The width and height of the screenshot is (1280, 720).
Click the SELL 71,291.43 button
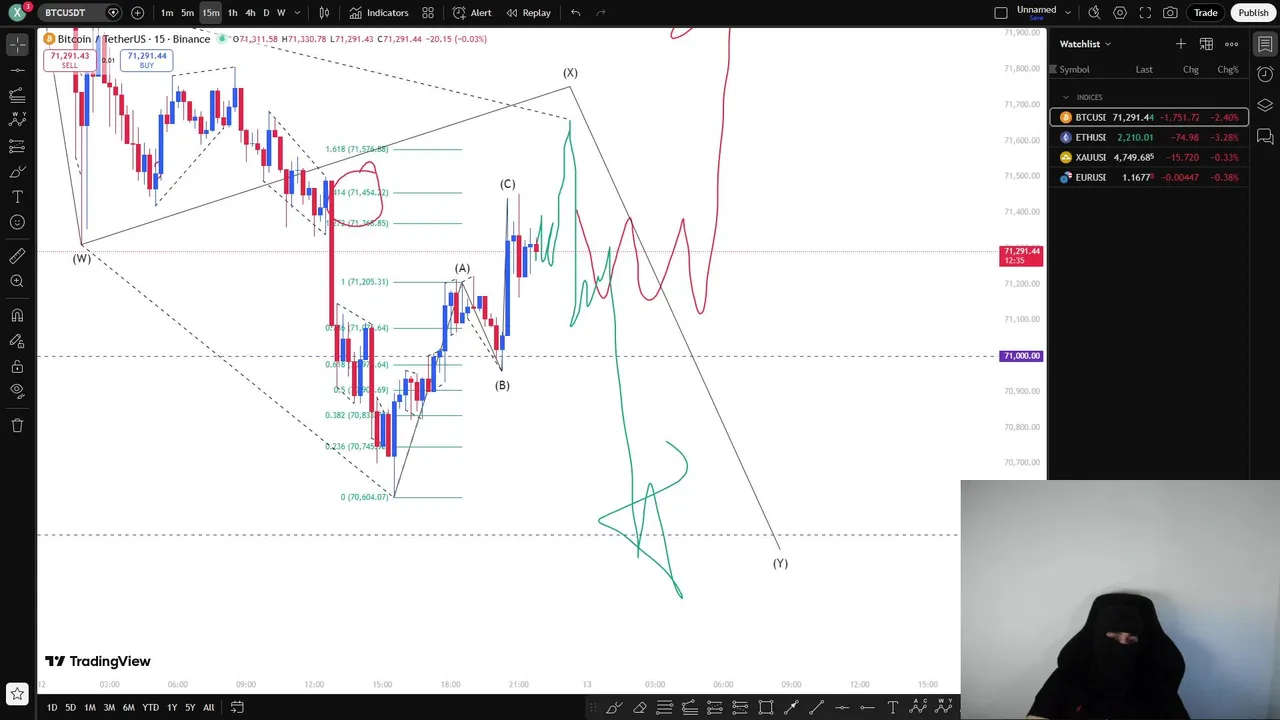69,60
